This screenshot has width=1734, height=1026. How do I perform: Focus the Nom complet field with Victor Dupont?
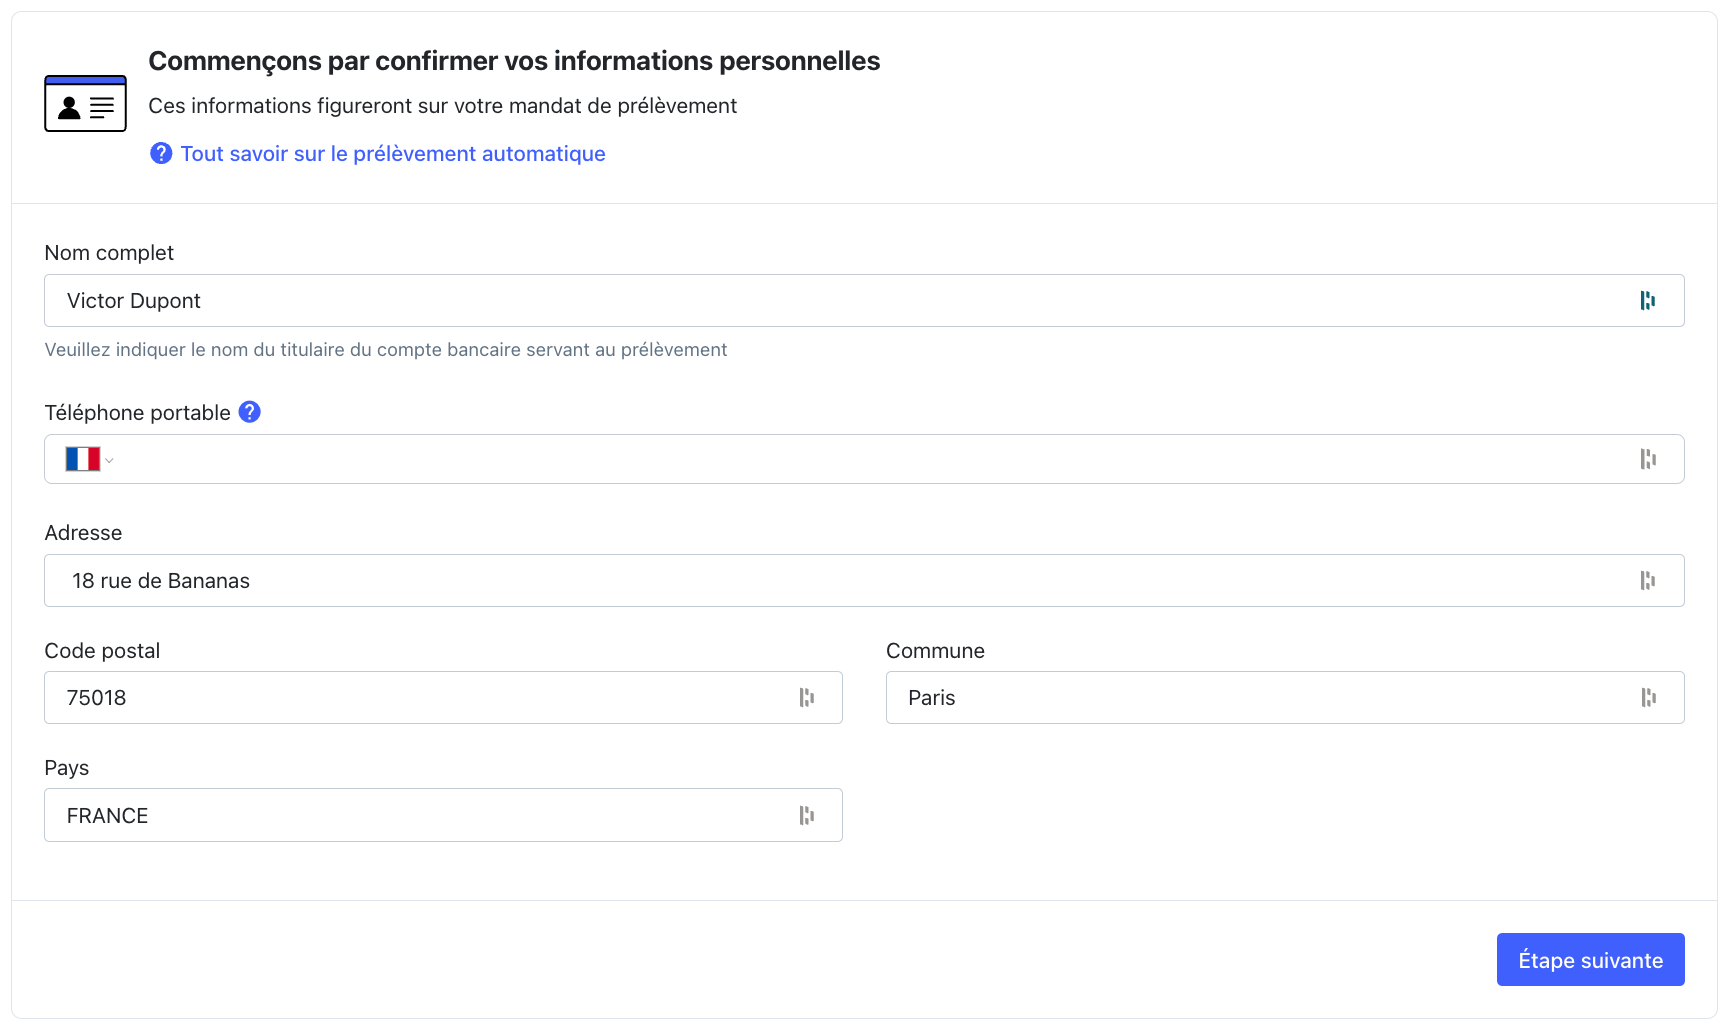click(x=800, y=301)
